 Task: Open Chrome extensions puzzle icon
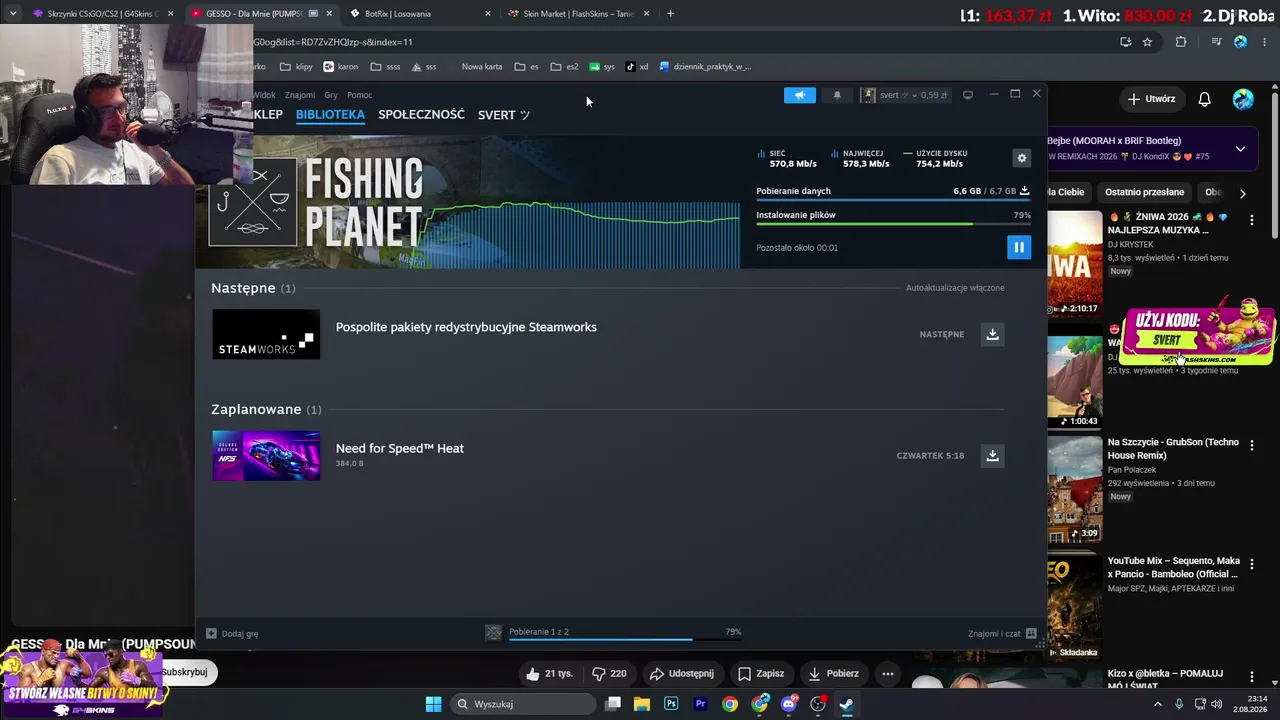point(1181,42)
